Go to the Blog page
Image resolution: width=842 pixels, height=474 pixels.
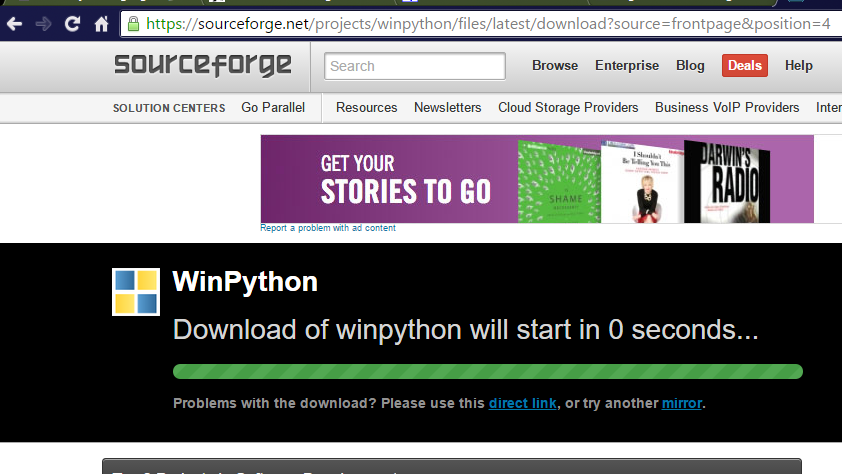(690, 65)
